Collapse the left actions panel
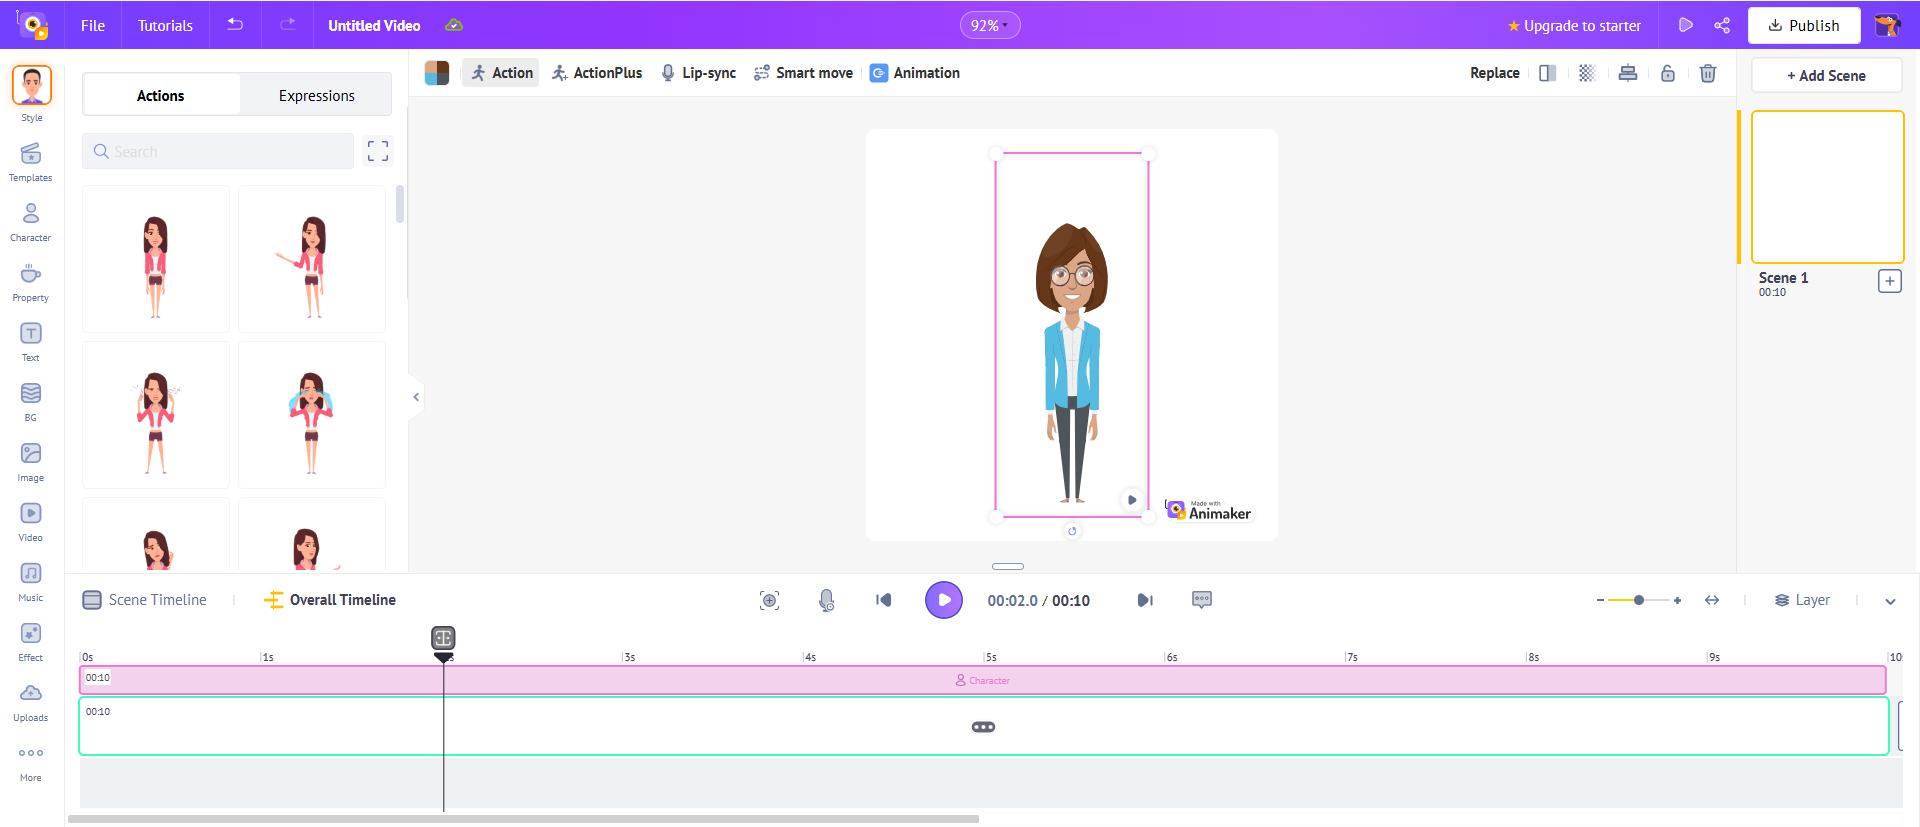The image size is (1920, 827). point(416,397)
